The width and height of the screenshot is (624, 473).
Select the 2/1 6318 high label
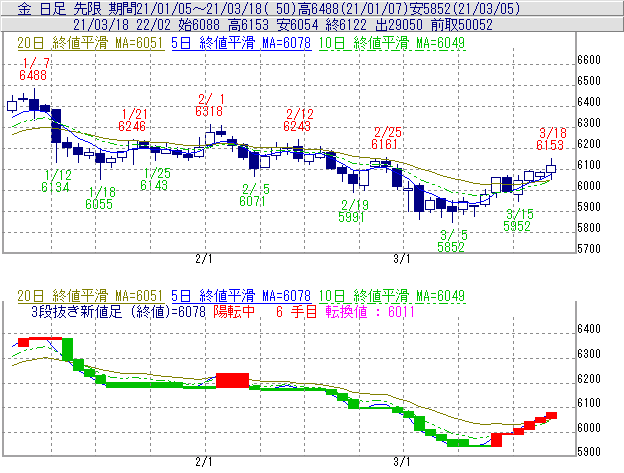(x=209, y=105)
